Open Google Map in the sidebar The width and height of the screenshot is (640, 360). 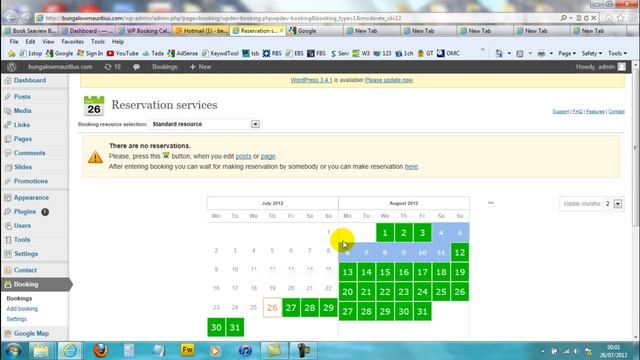point(31,333)
